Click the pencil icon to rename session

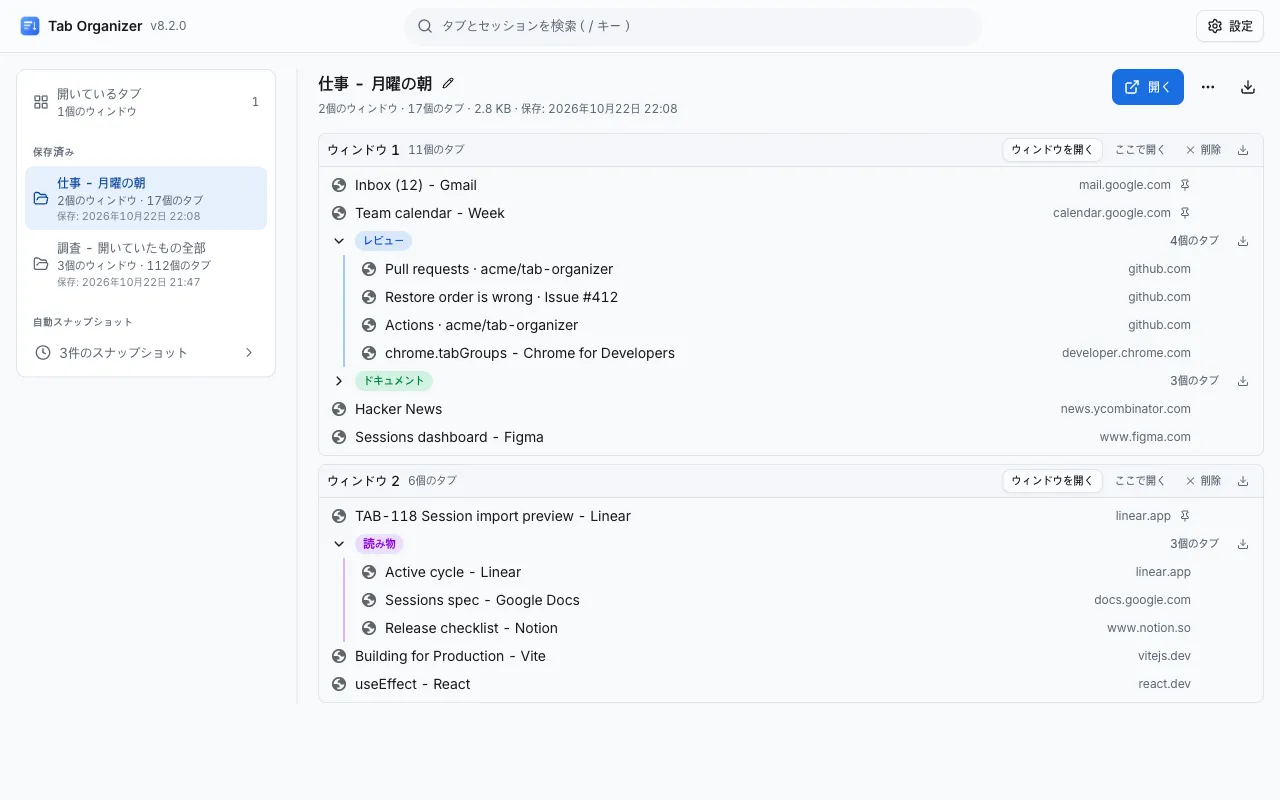click(448, 84)
